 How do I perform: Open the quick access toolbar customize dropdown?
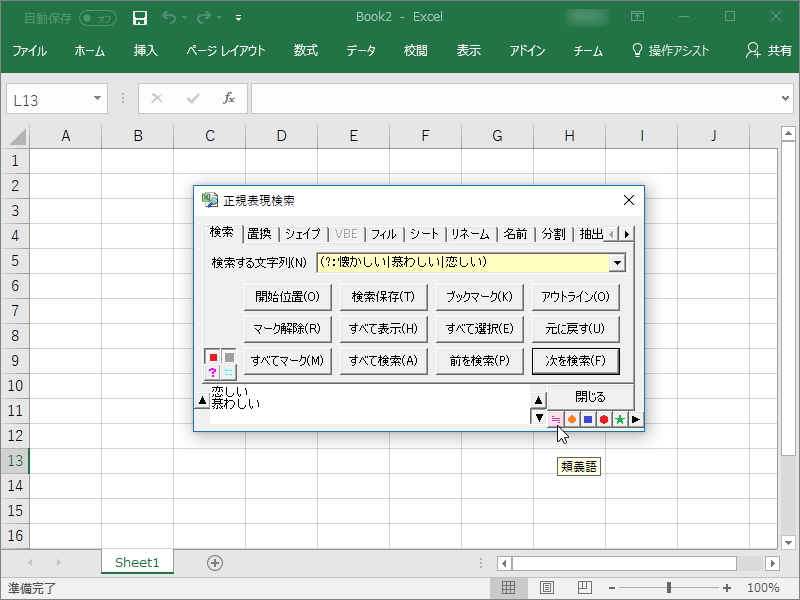238,18
